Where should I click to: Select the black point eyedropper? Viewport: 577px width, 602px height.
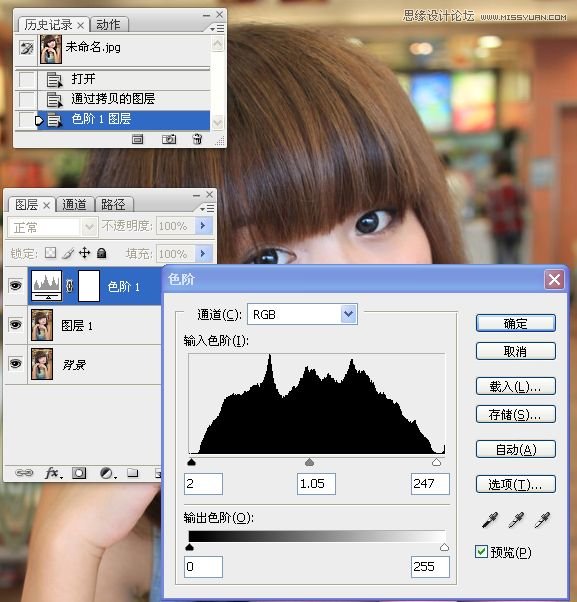490,520
